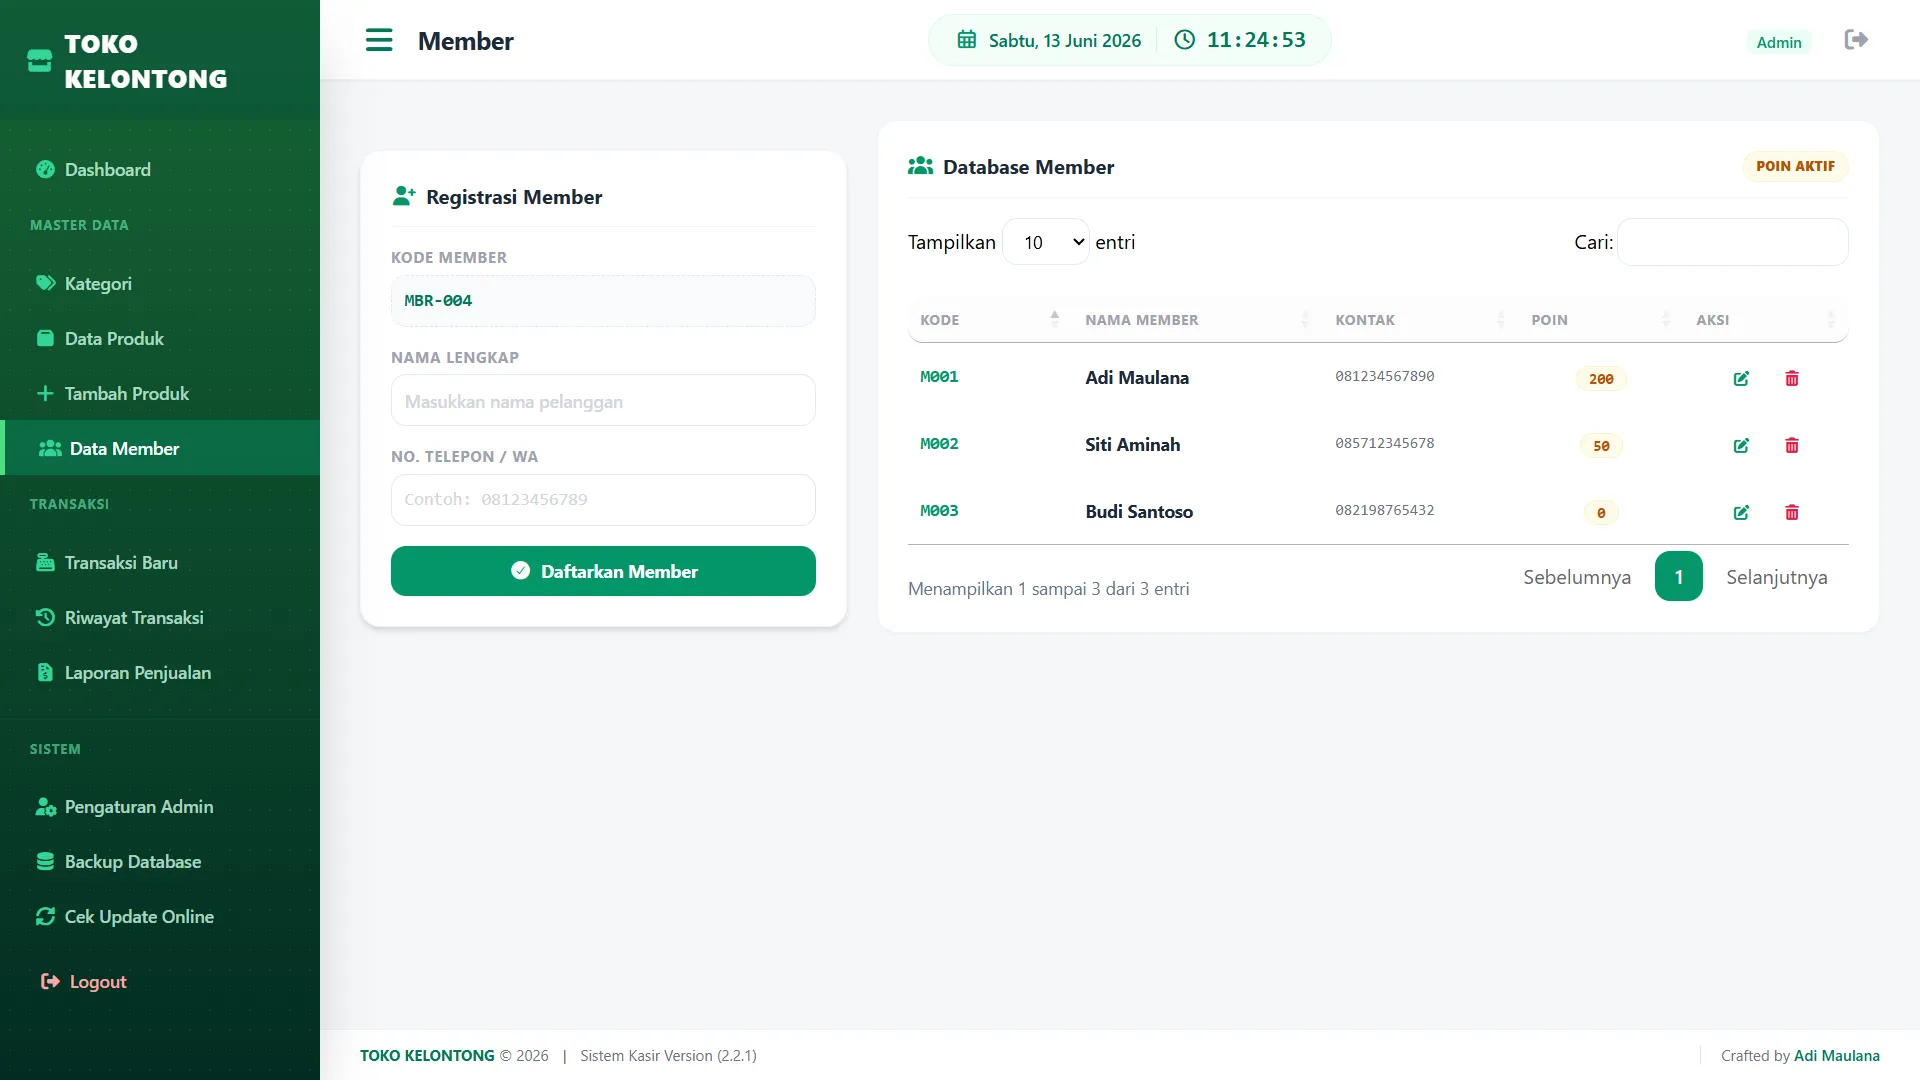
Task: Click member code M001
Action: point(939,376)
